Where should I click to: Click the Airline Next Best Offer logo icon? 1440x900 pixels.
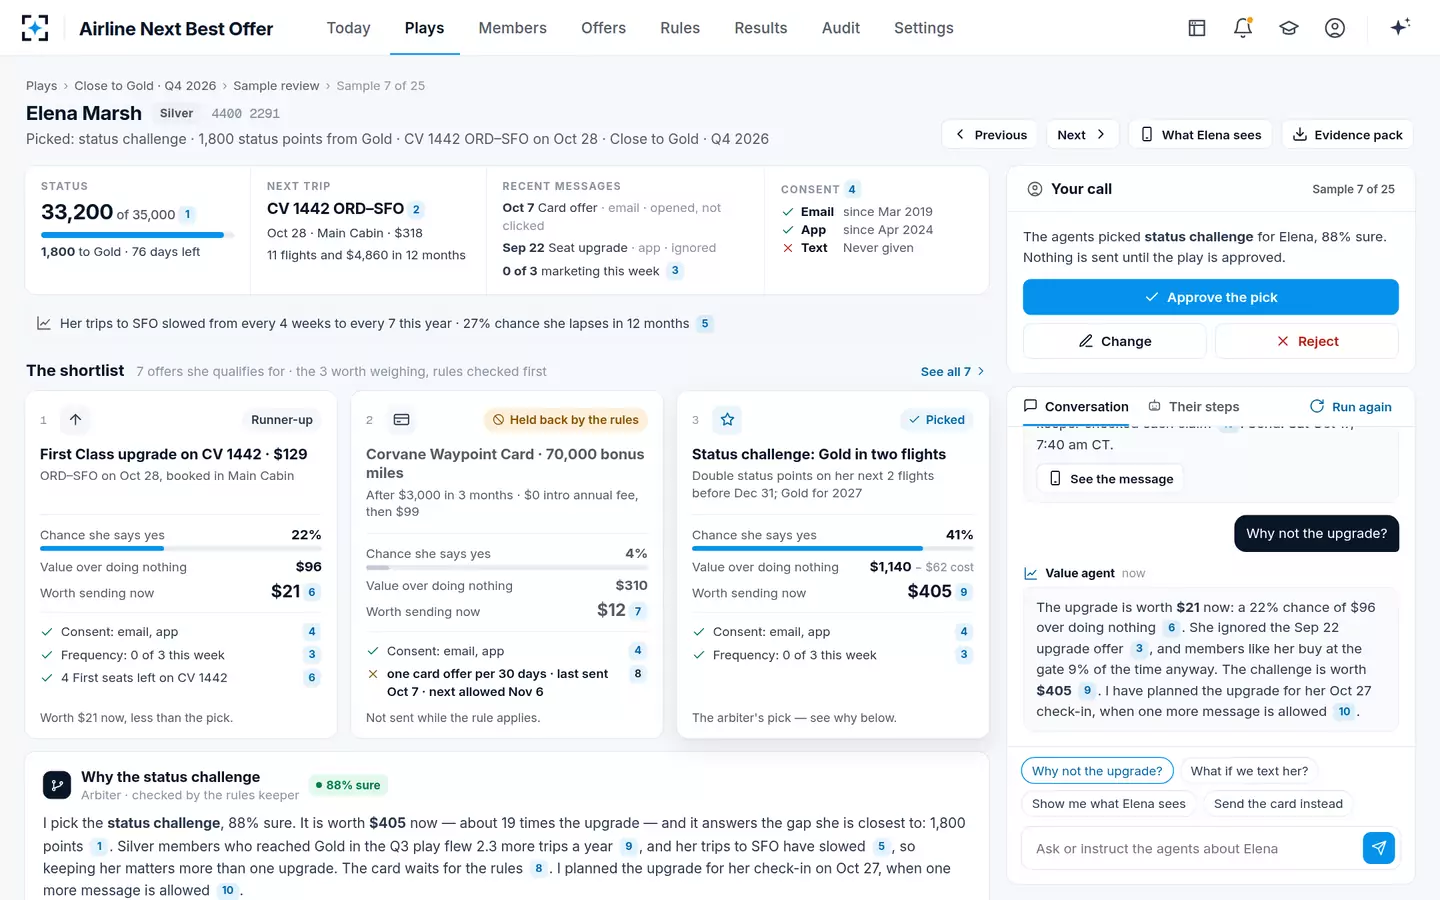pos(35,28)
